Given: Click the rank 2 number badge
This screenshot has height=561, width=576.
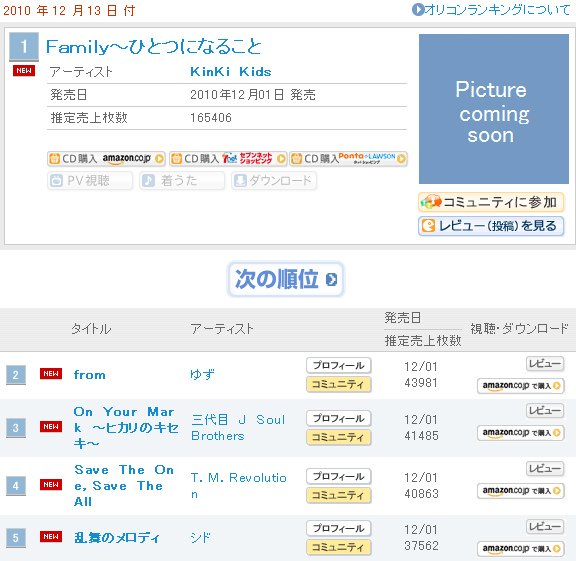Looking at the screenshot, I should [x=16, y=375].
